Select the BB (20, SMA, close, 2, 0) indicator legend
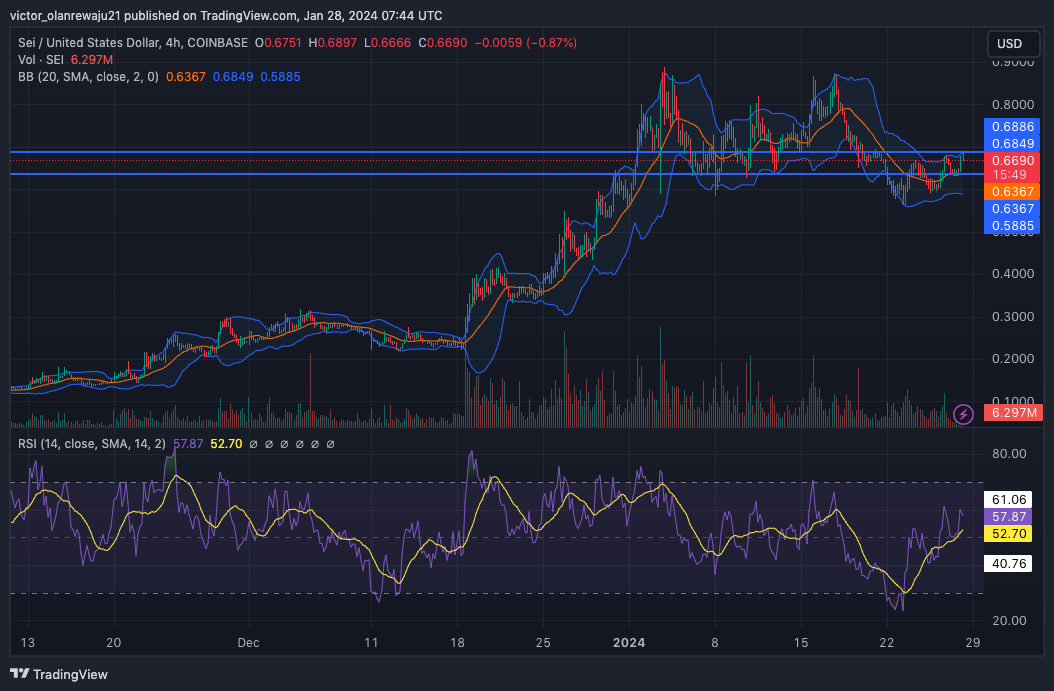1054x691 pixels. [x=89, y=77]
